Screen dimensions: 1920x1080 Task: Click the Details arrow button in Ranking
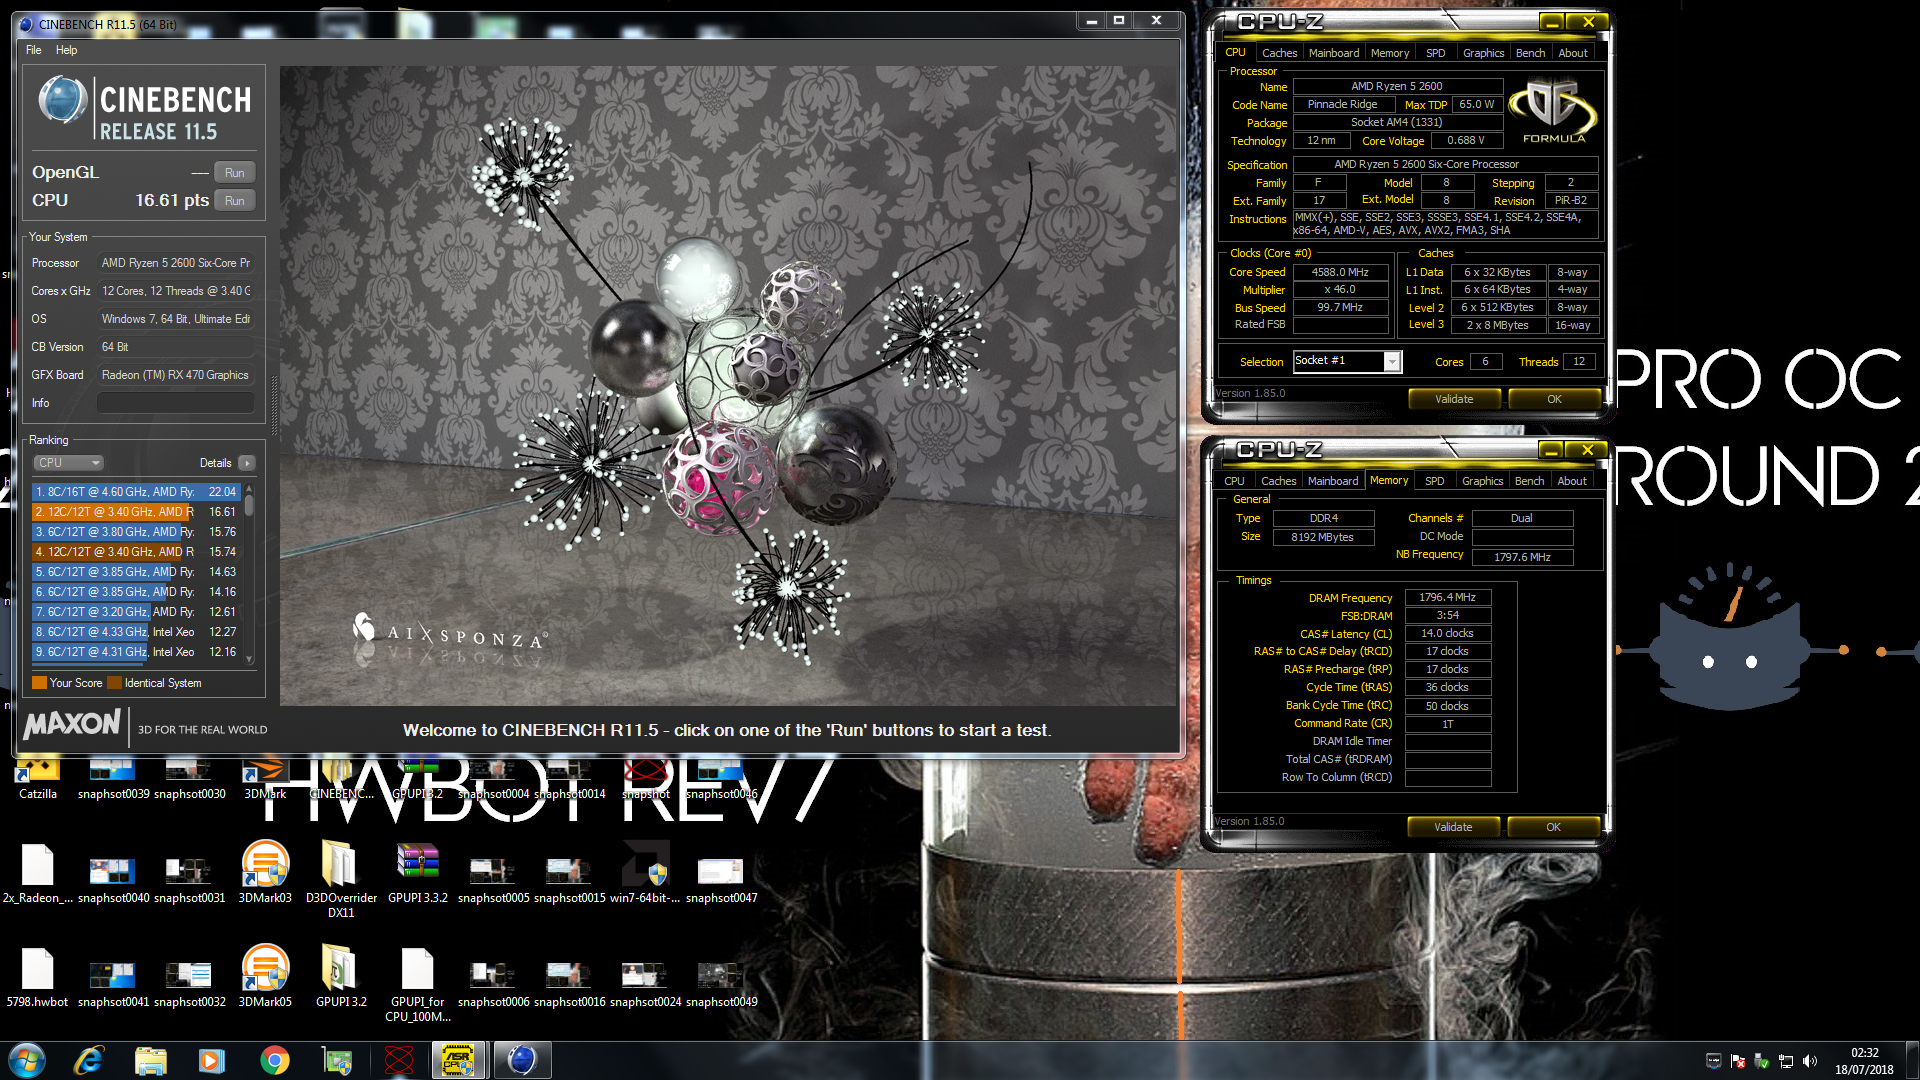(247, 463)
